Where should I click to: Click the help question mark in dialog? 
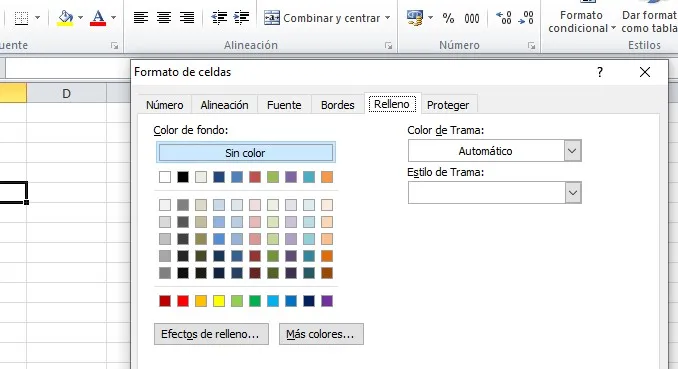(600, 72)
